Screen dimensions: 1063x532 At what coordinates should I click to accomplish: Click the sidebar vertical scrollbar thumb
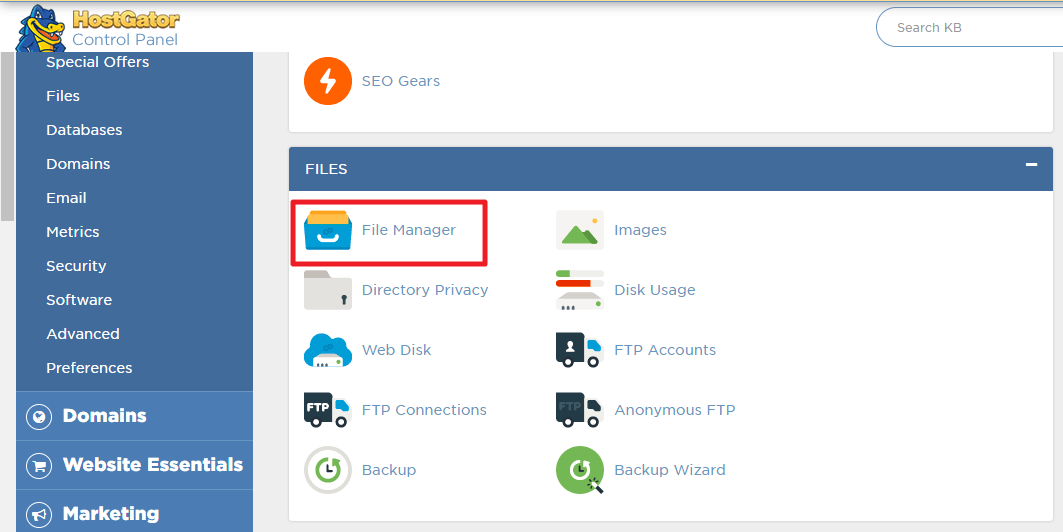tap(7, 137)
